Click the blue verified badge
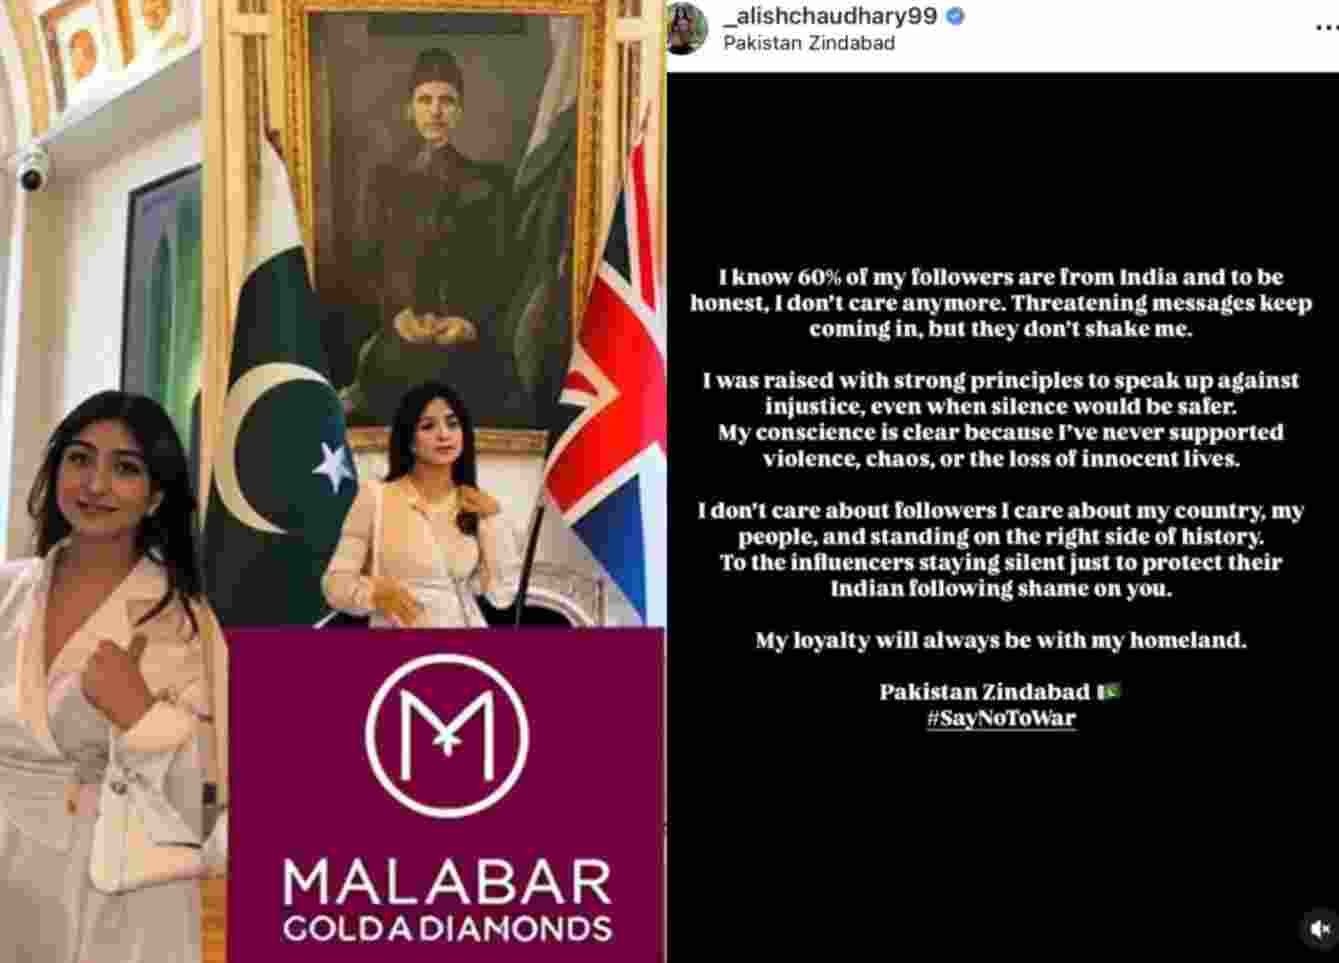This screenshot has width=1339, height=963. [x=955, y=16]
